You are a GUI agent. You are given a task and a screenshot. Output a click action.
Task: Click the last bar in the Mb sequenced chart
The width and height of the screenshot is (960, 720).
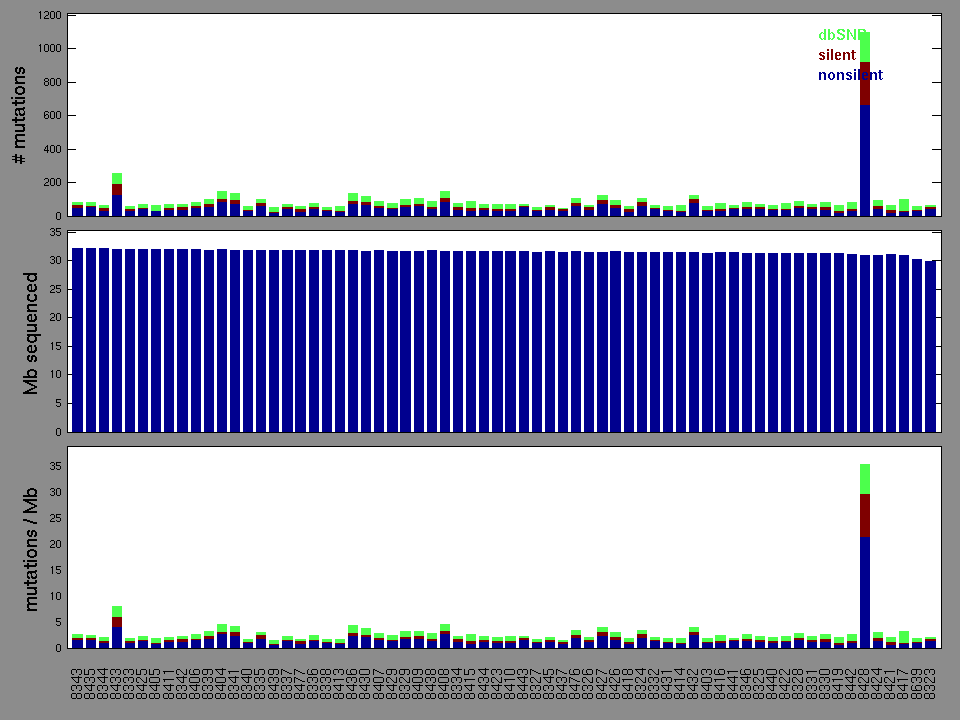(931, 346)
